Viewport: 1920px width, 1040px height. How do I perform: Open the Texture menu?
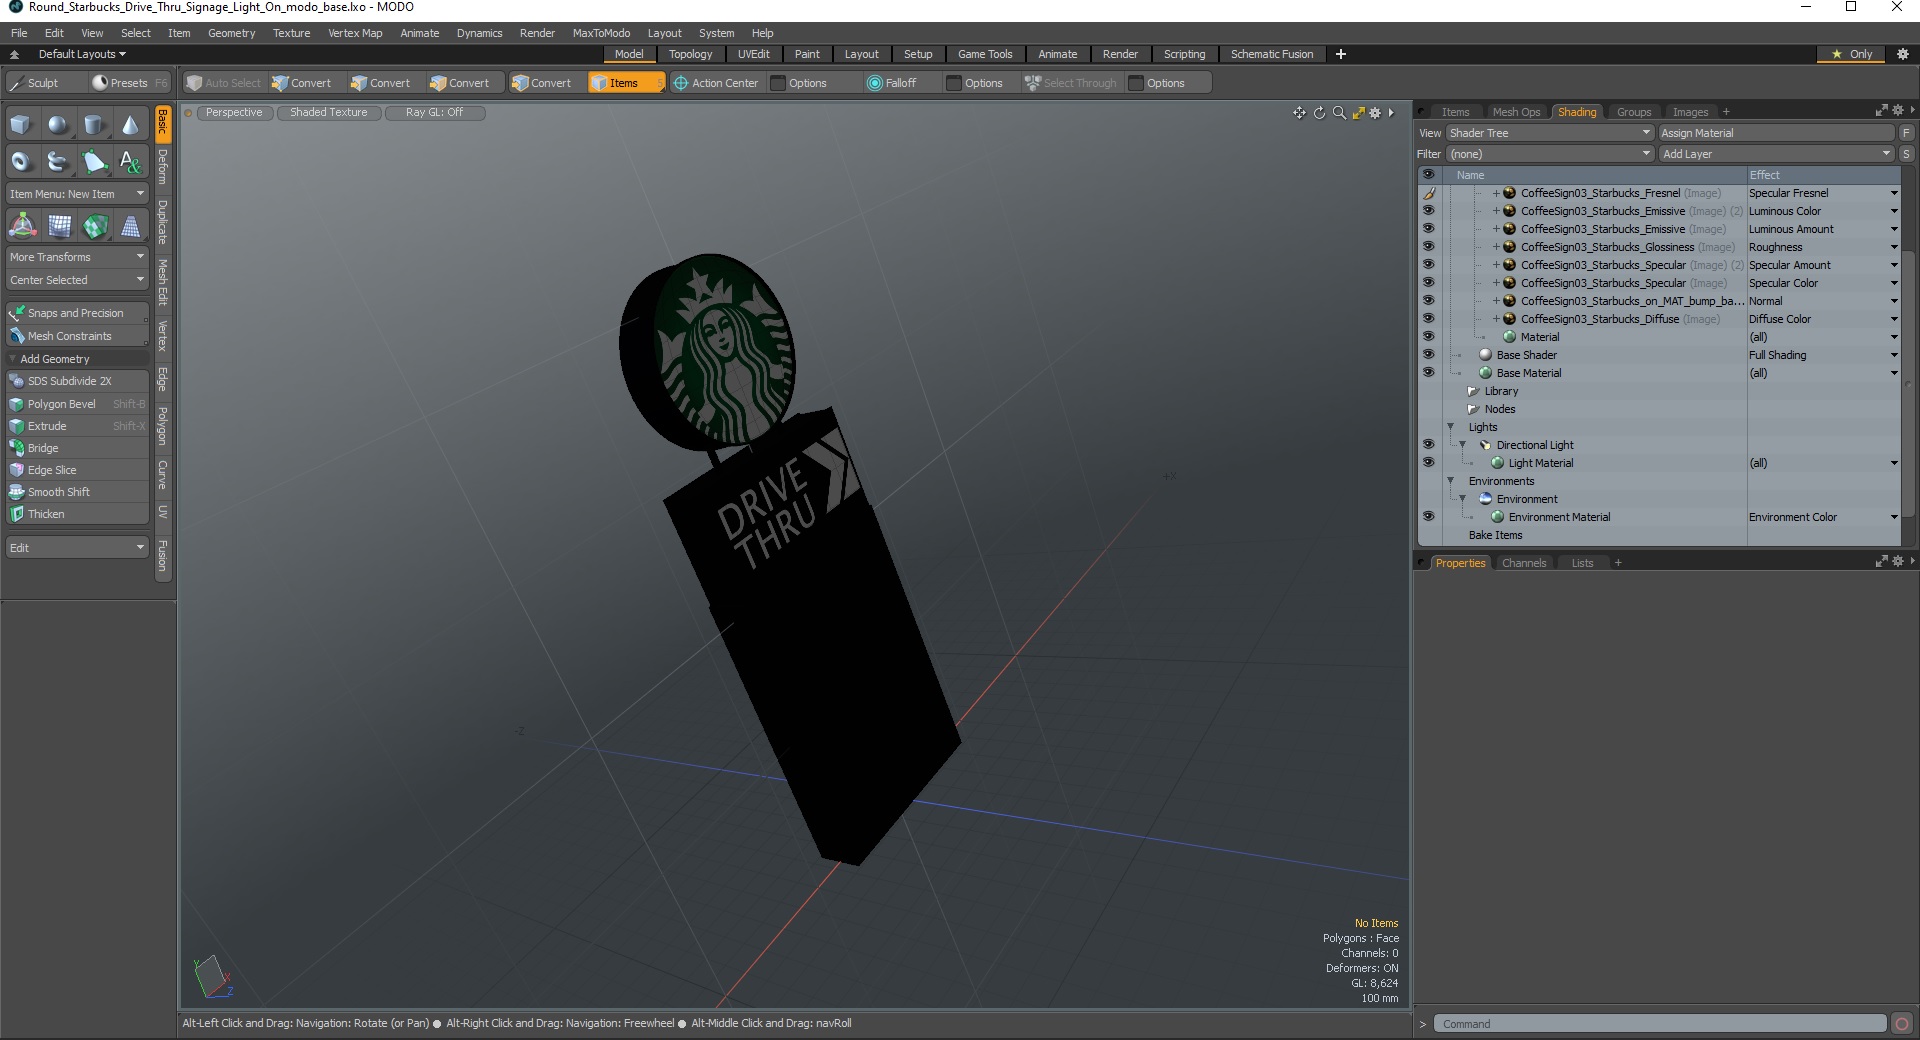pos(291,33)
